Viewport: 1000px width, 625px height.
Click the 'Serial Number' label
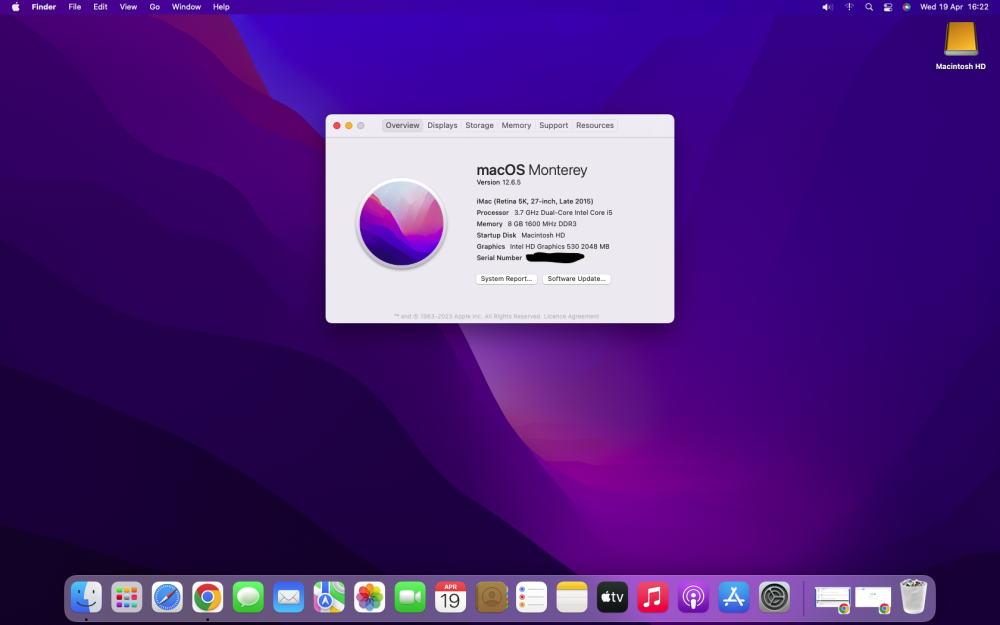[499, 258]
